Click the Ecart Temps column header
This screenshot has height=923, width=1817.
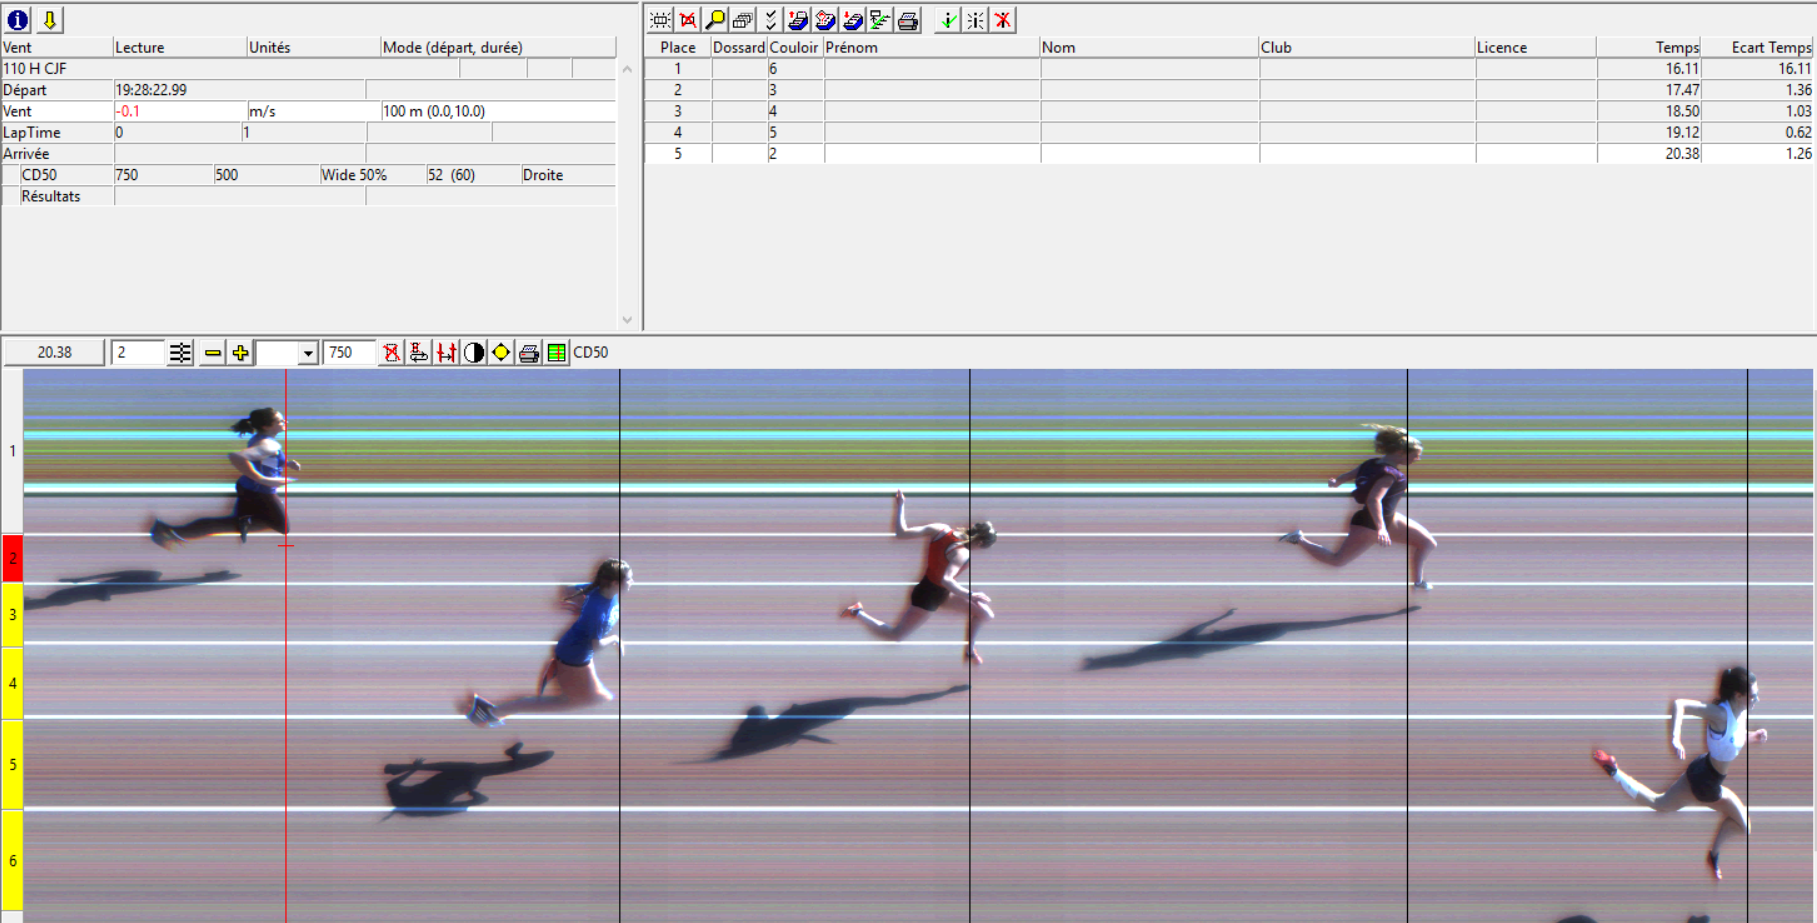point(1758,47)
